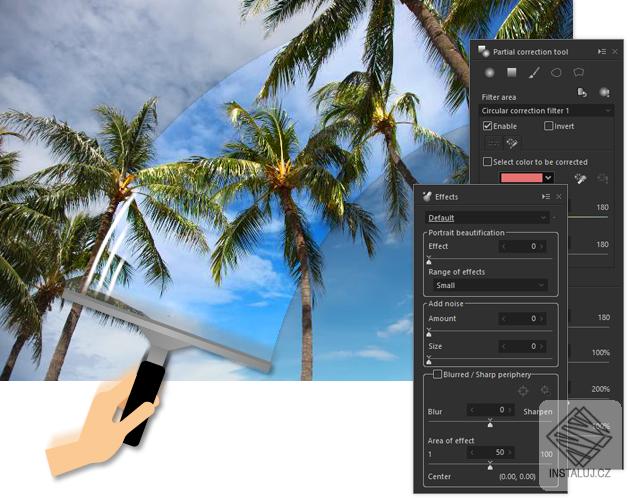Decrease the Blur value
630x500 pixels.
[472, 410]
